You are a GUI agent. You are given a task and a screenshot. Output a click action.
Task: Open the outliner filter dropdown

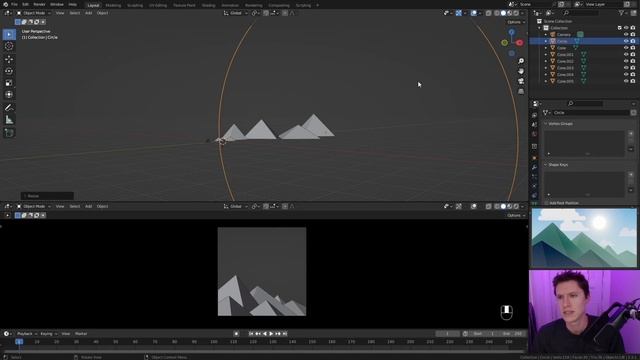623,13
